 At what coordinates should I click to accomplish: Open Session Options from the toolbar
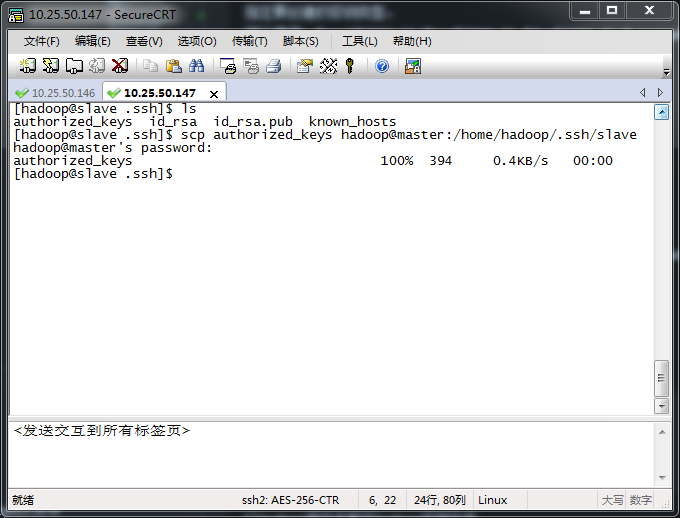(304, 66)
